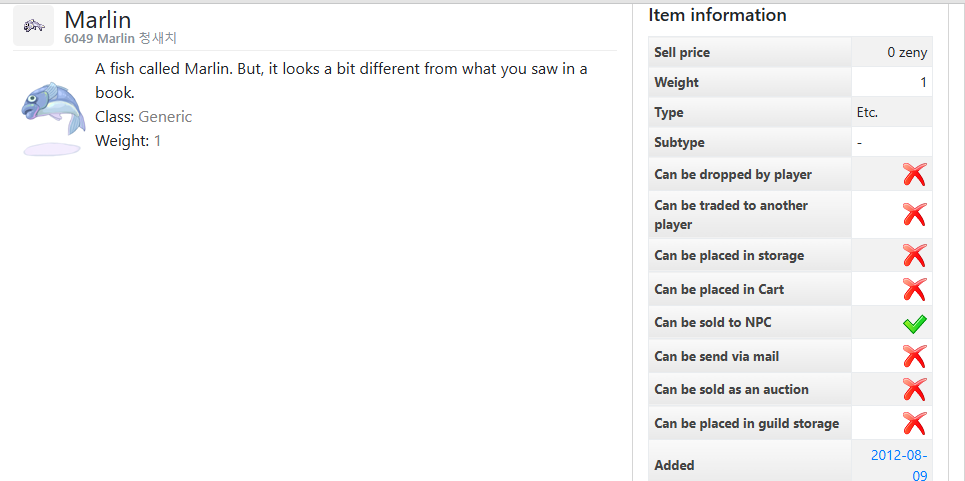The height and width of the screenshot is (481, 965).
Task: Click the Sell price row label
Action: 682,52
